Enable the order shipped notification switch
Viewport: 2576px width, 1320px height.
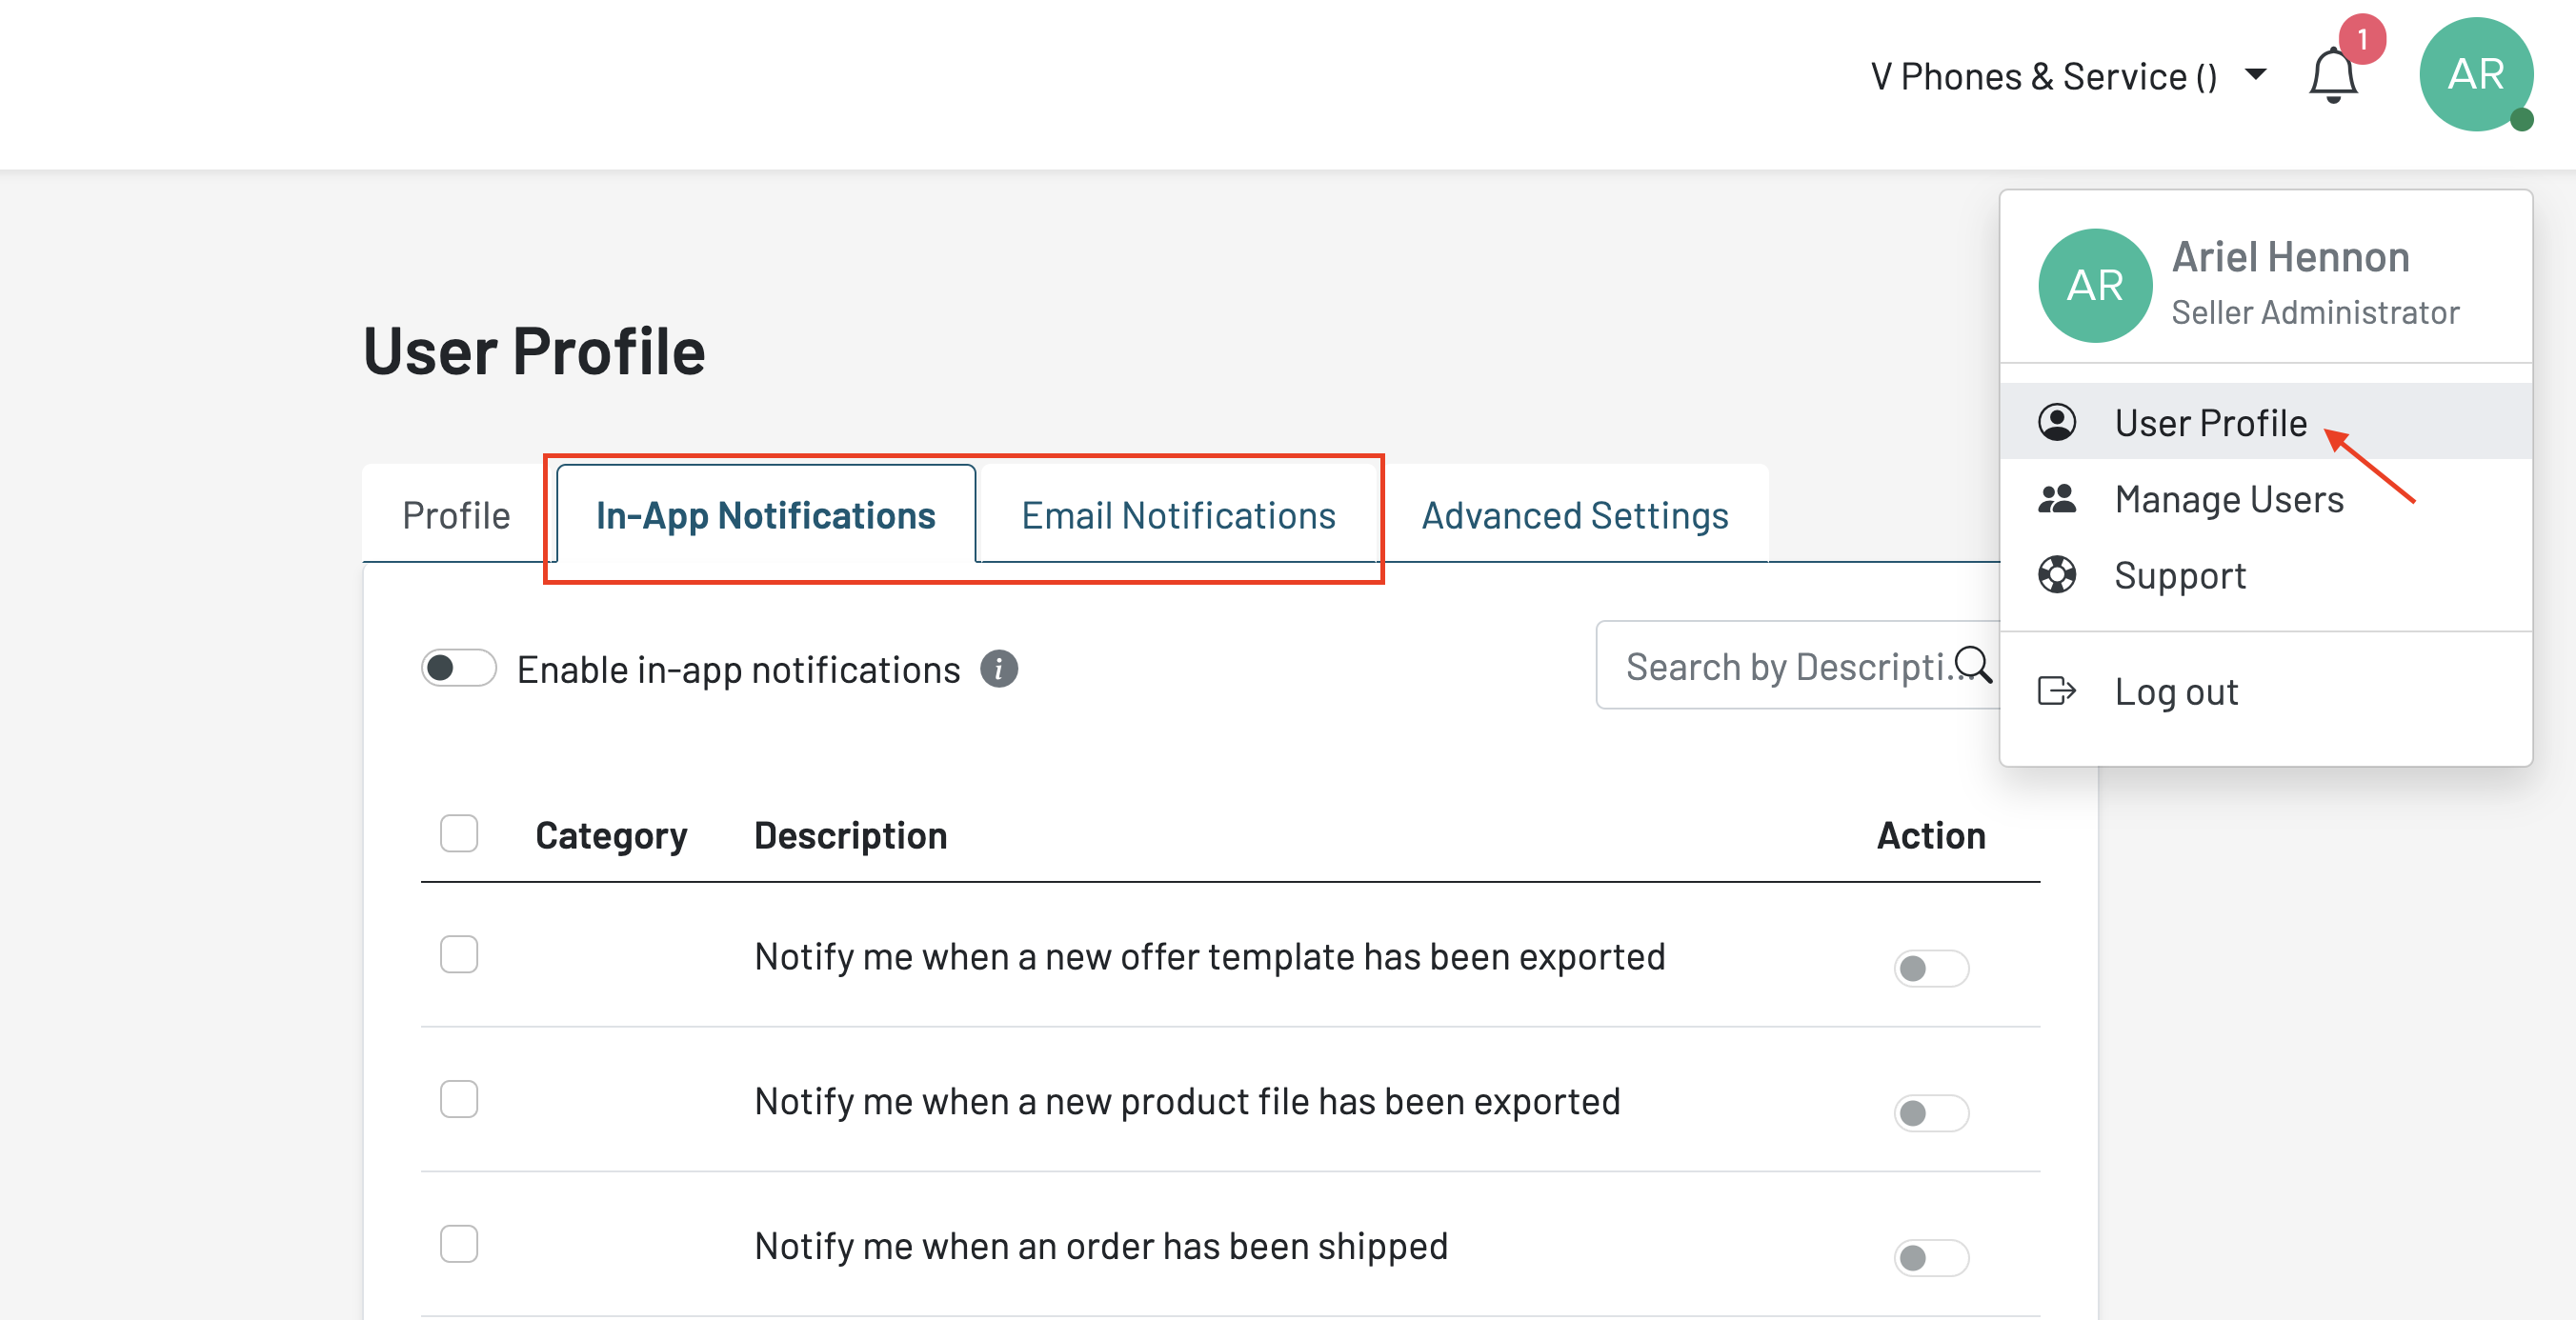1930,1257
